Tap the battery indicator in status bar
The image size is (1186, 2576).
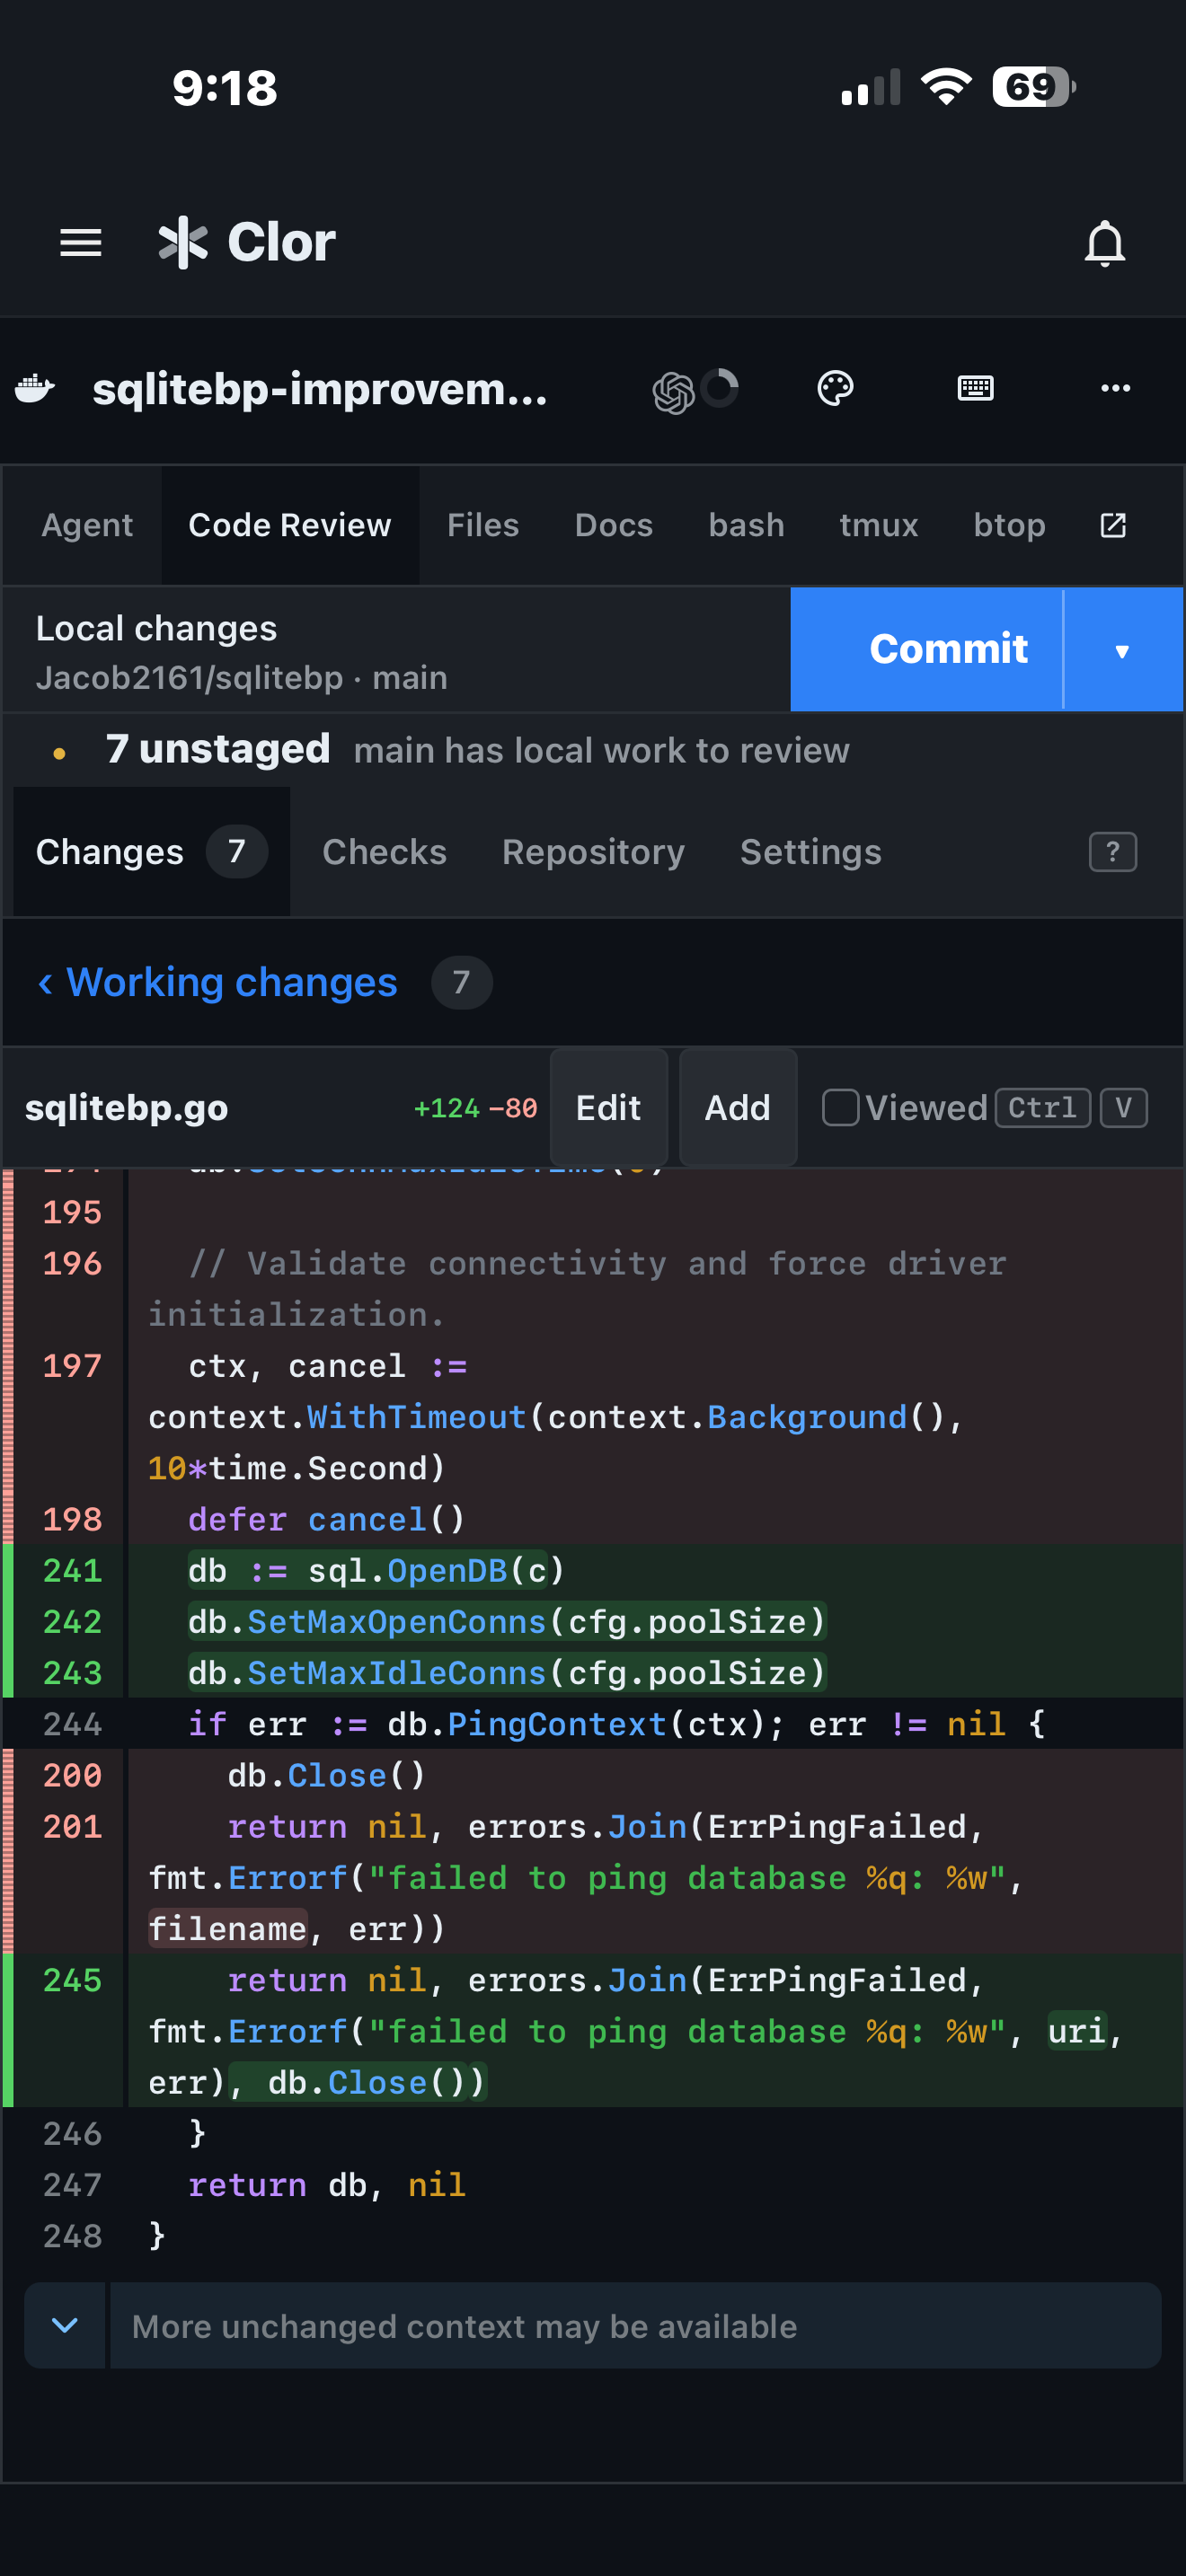[x=1034, y=86]
